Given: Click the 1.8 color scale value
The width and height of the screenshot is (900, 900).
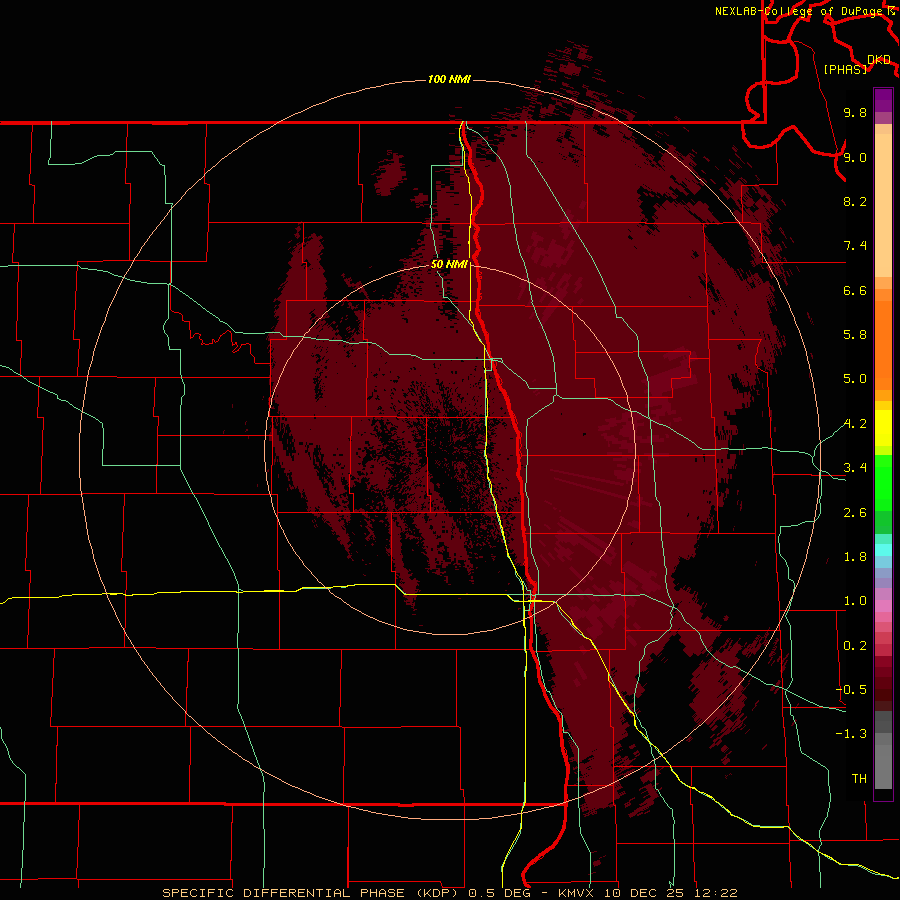Looking at the screenshot, I should pyautogui.click(x=855, y=557).
